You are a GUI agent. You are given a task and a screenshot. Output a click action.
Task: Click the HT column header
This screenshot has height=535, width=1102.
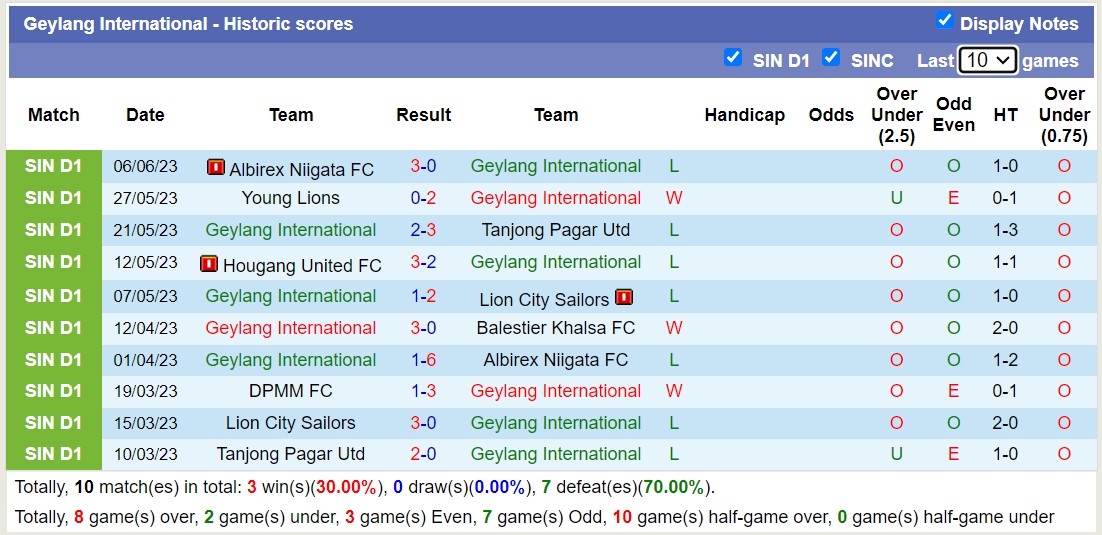[x=1006, y=115]
